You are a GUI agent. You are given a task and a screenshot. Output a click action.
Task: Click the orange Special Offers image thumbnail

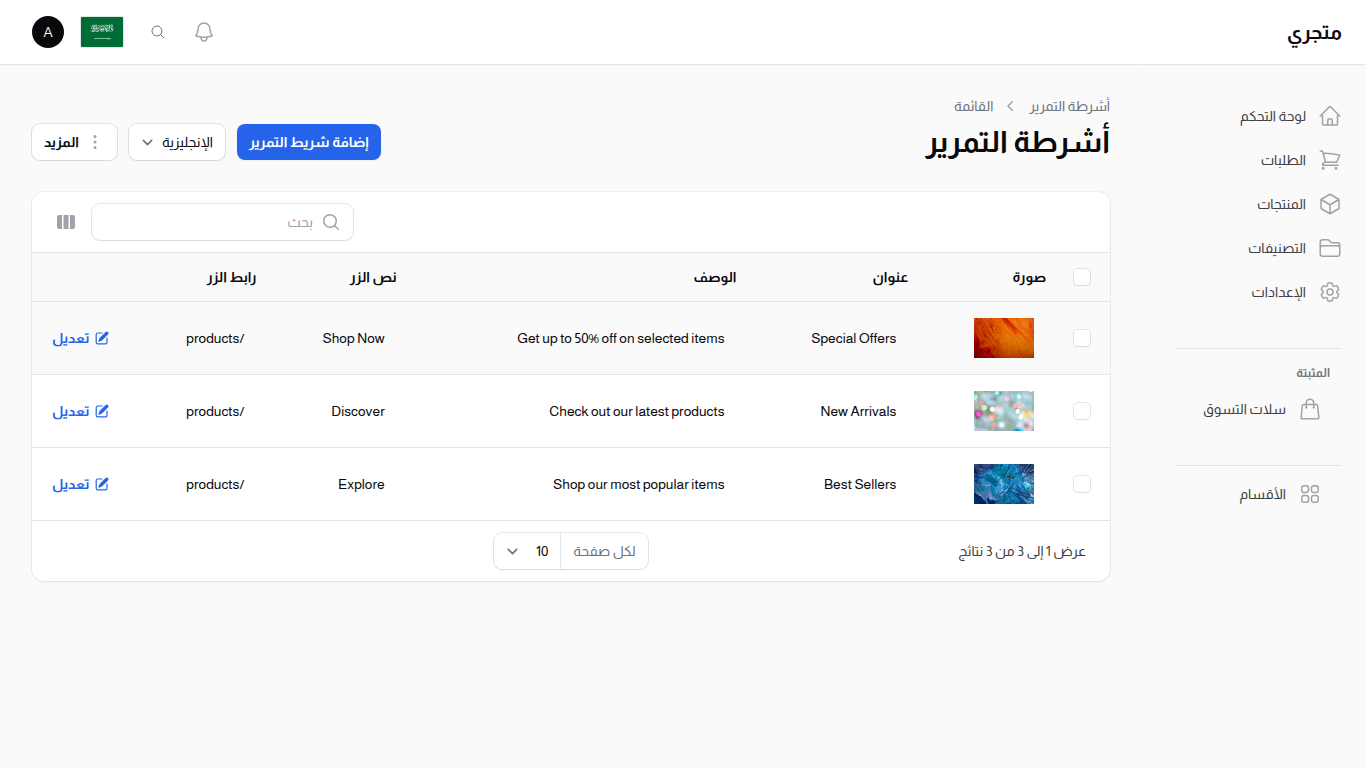tap(1004, 338)
